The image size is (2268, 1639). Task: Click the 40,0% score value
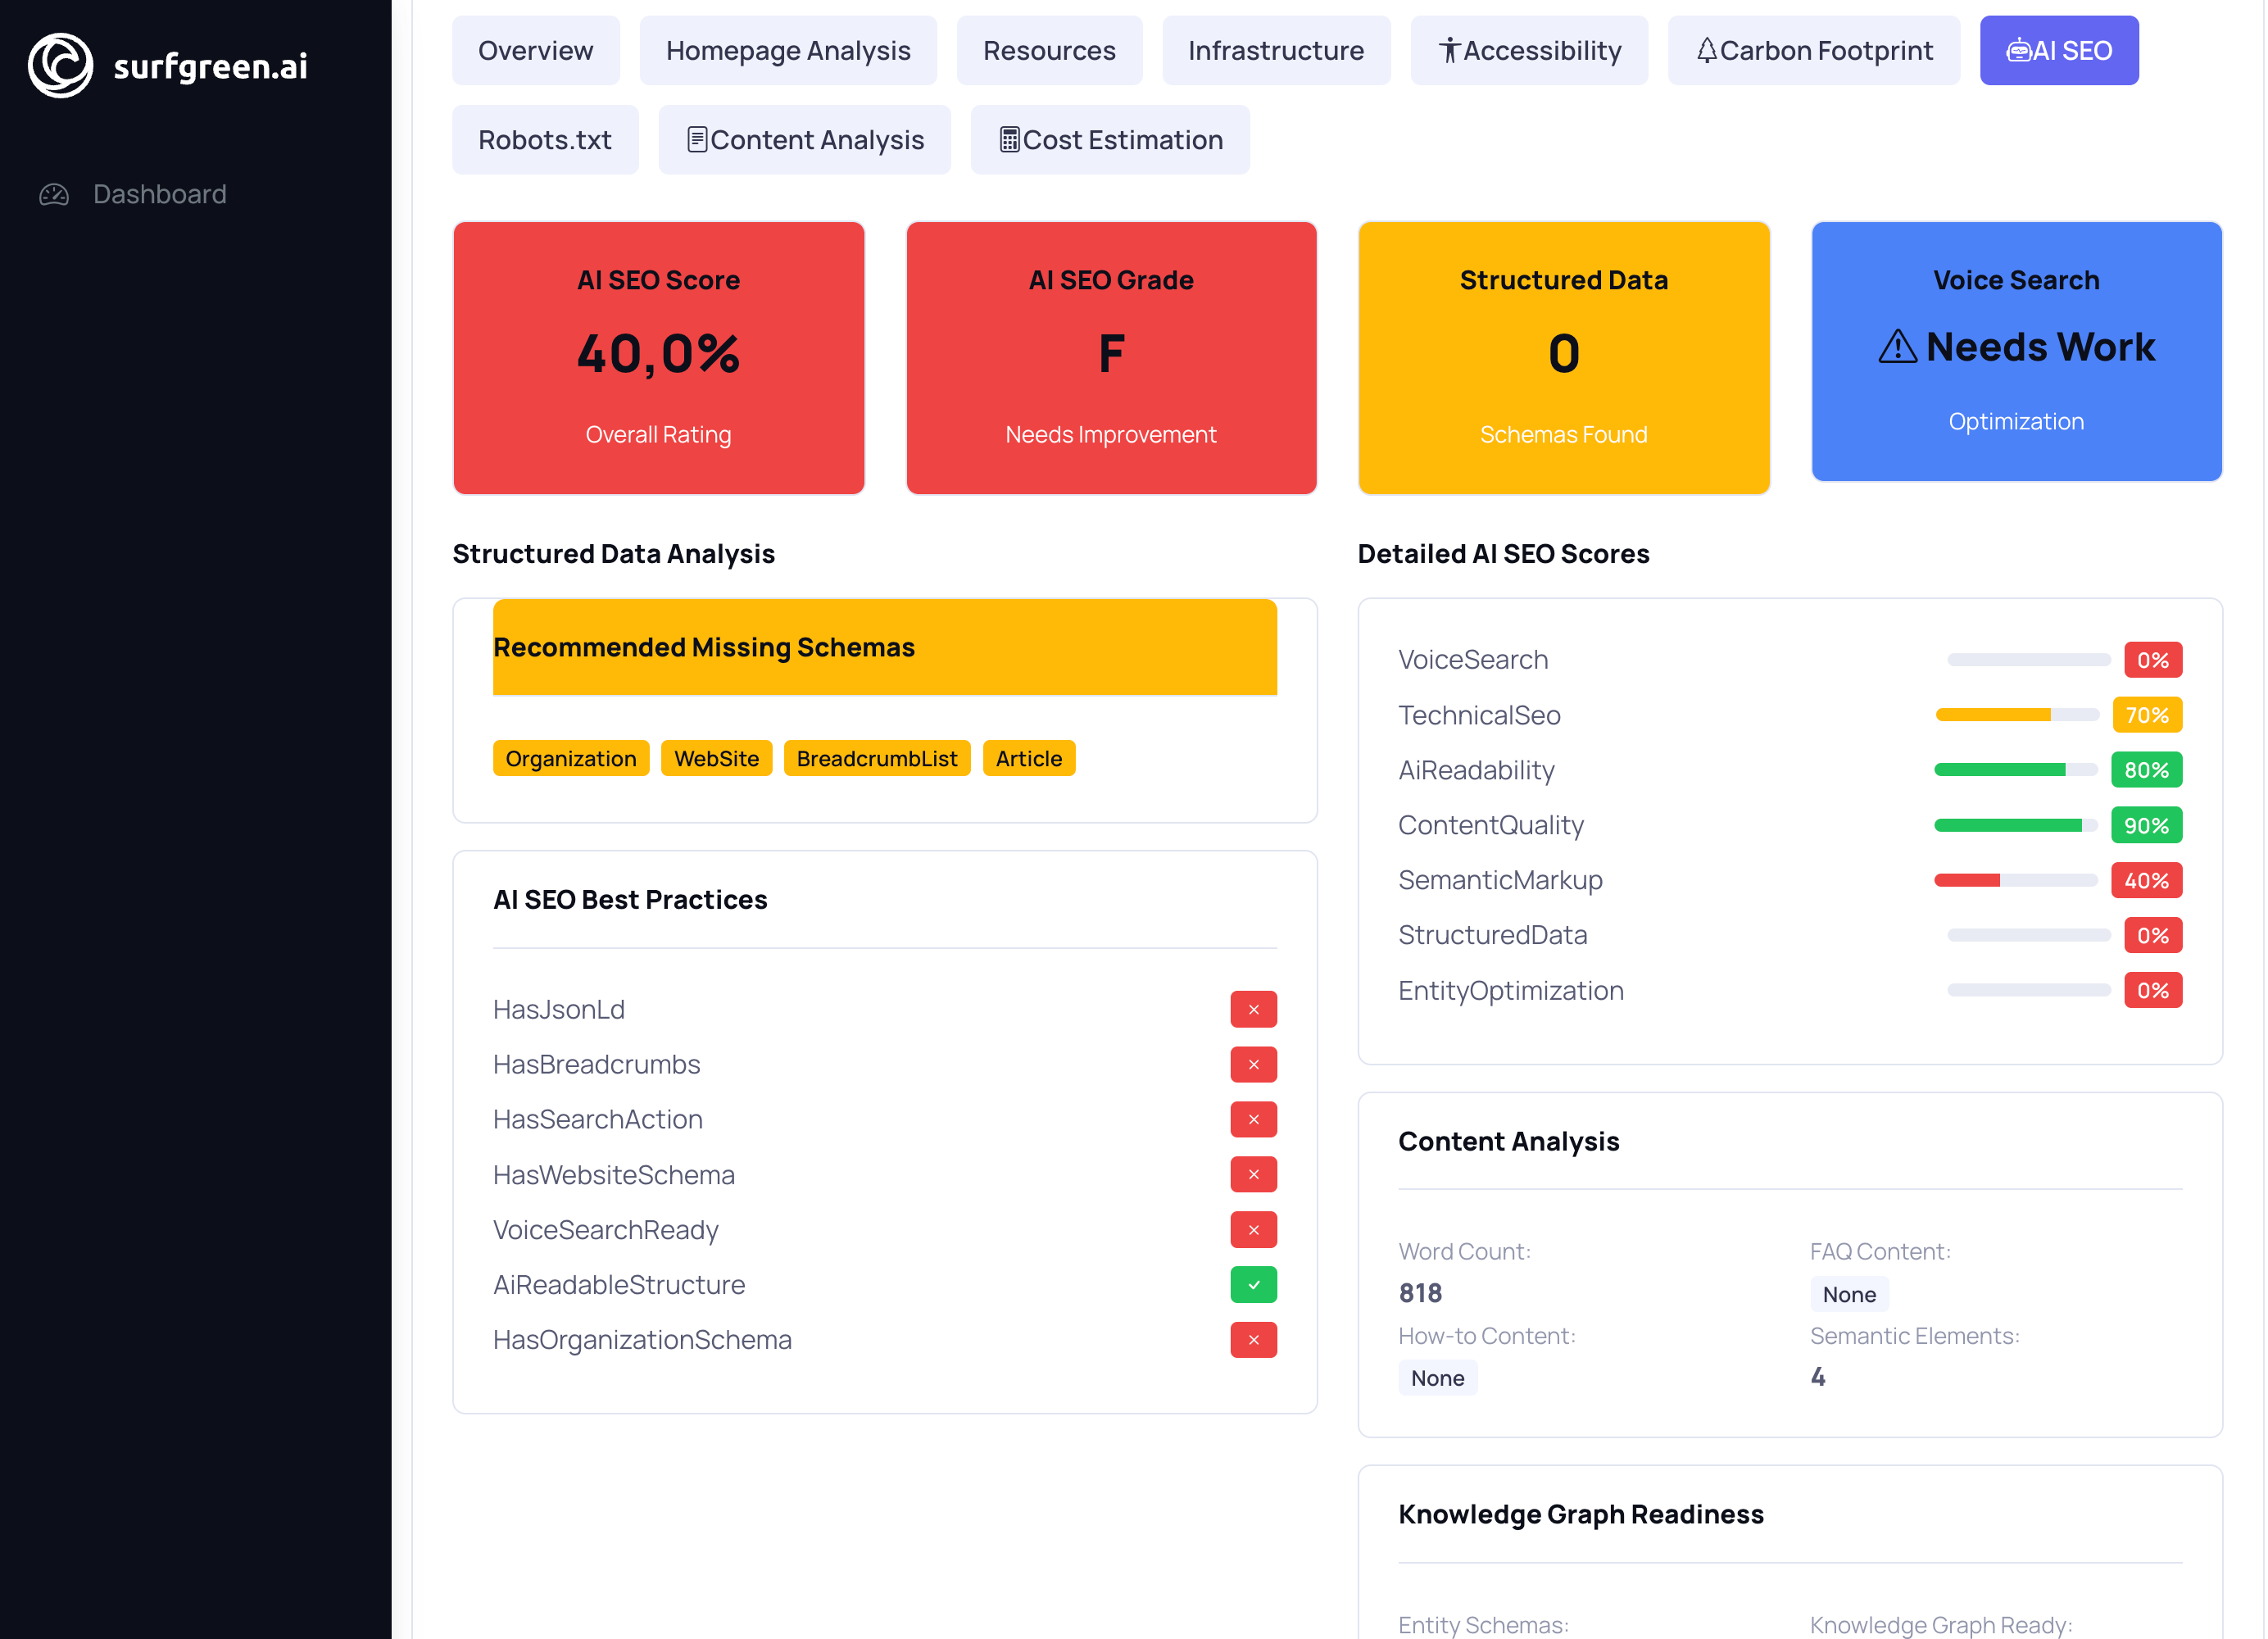coord(658,353)
